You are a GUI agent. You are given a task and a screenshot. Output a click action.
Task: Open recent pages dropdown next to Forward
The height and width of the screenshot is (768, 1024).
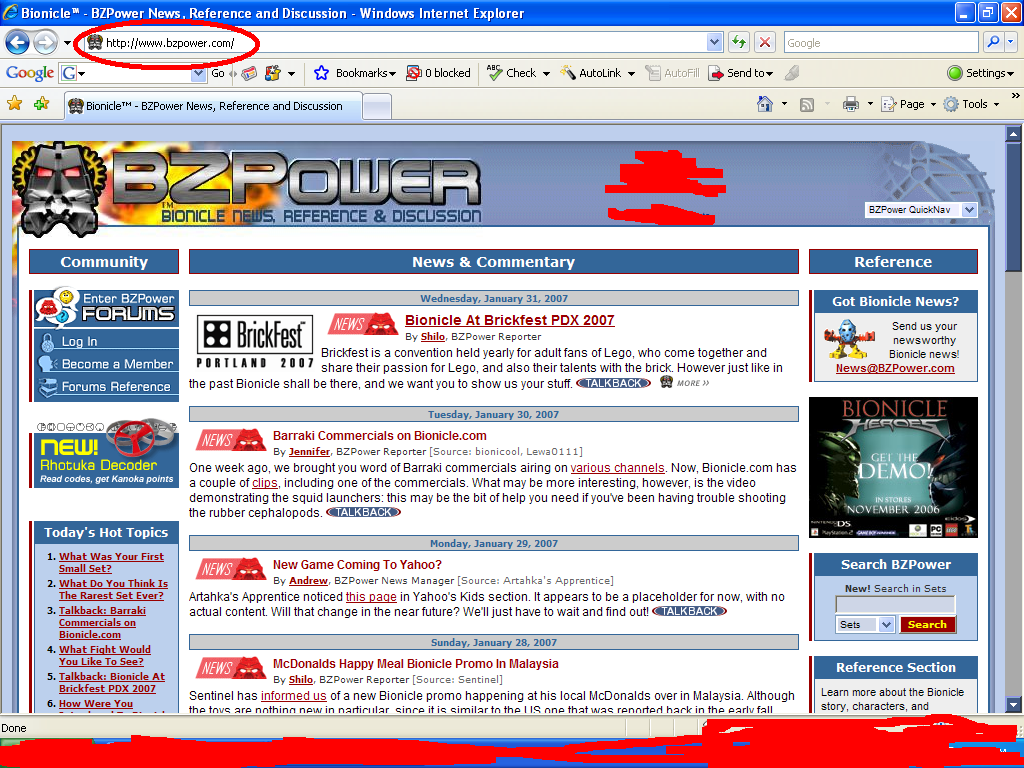click(67, 44)
